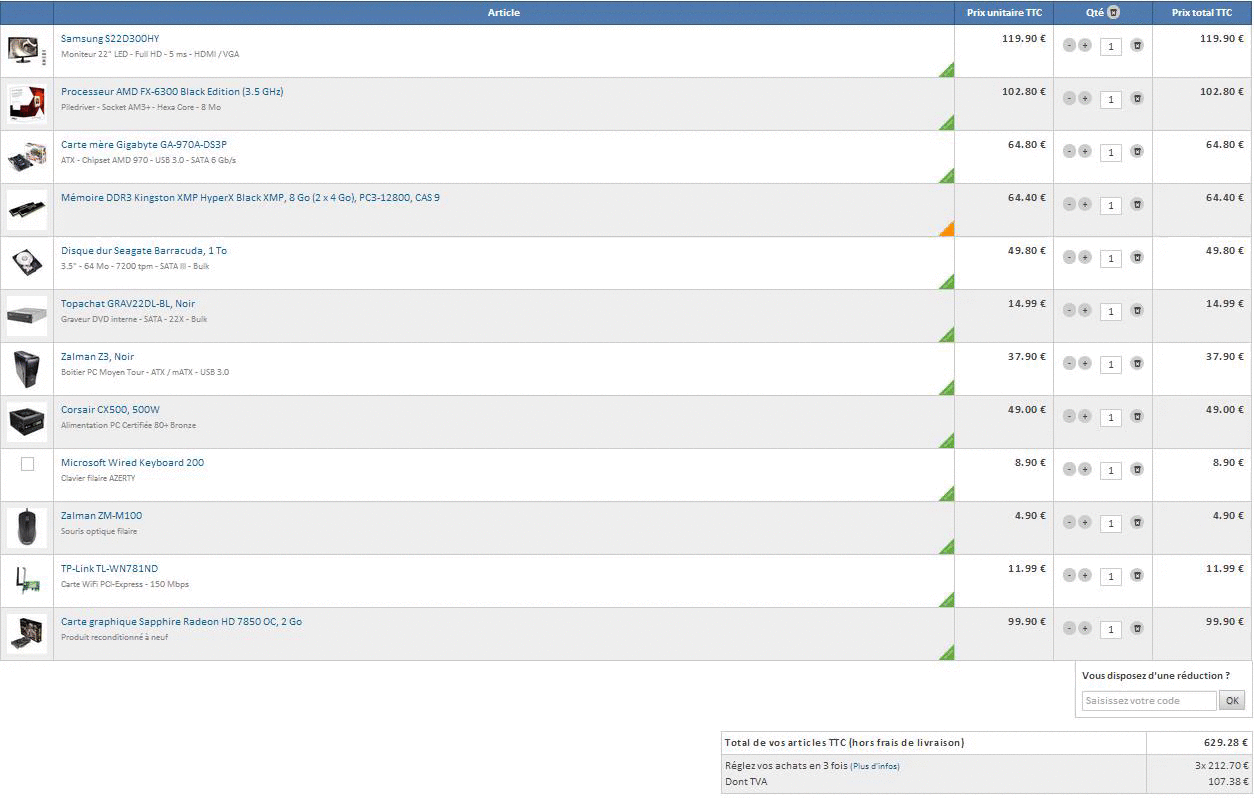Open the Zalman ZM-M100 product link
Viewport: 1254px width, 798px height.
click(101, 516)
